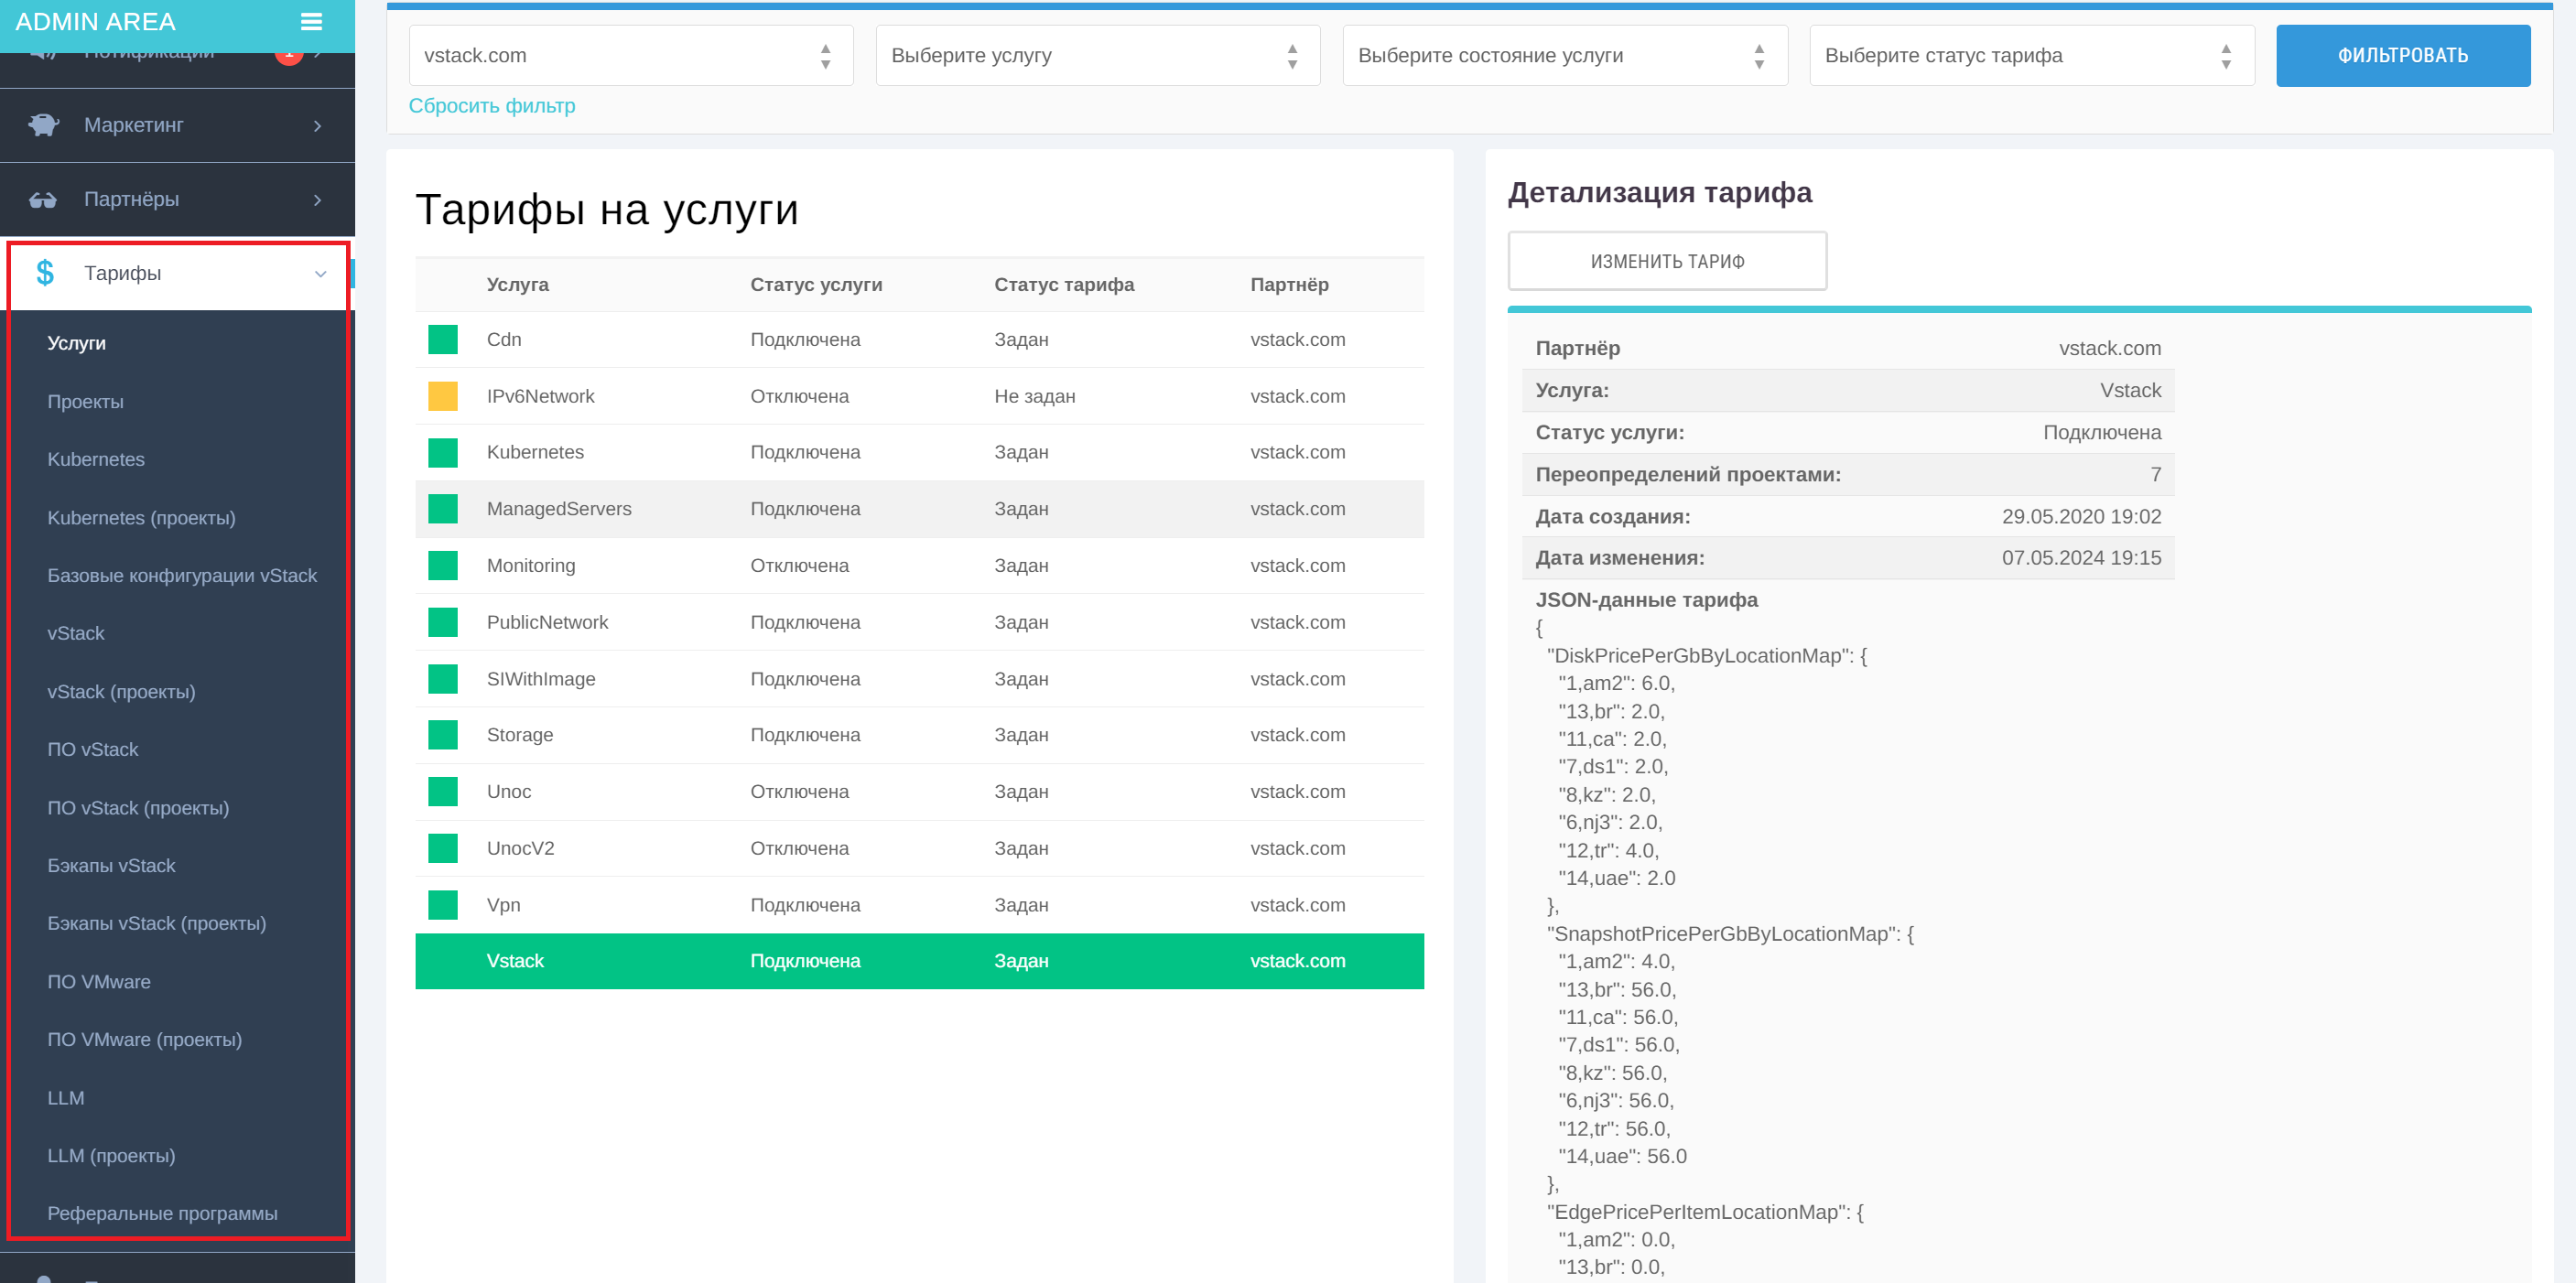Open the vstack.com partner dropdown
2576x1283 pixels.
click(x=631, y=55)
